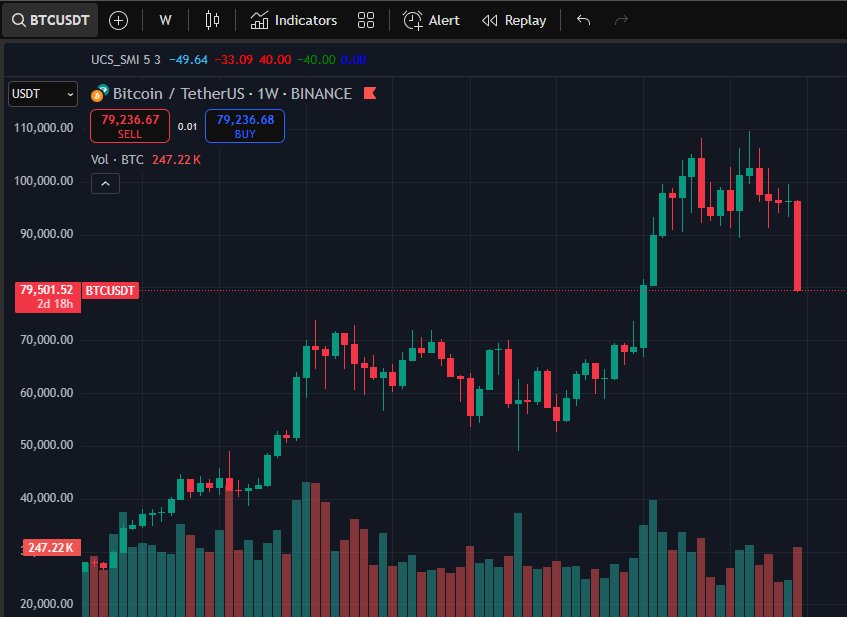This screenshot has height=617, width=847.
Task: Click the 70,000.00 price axis label
Action: 46,339
